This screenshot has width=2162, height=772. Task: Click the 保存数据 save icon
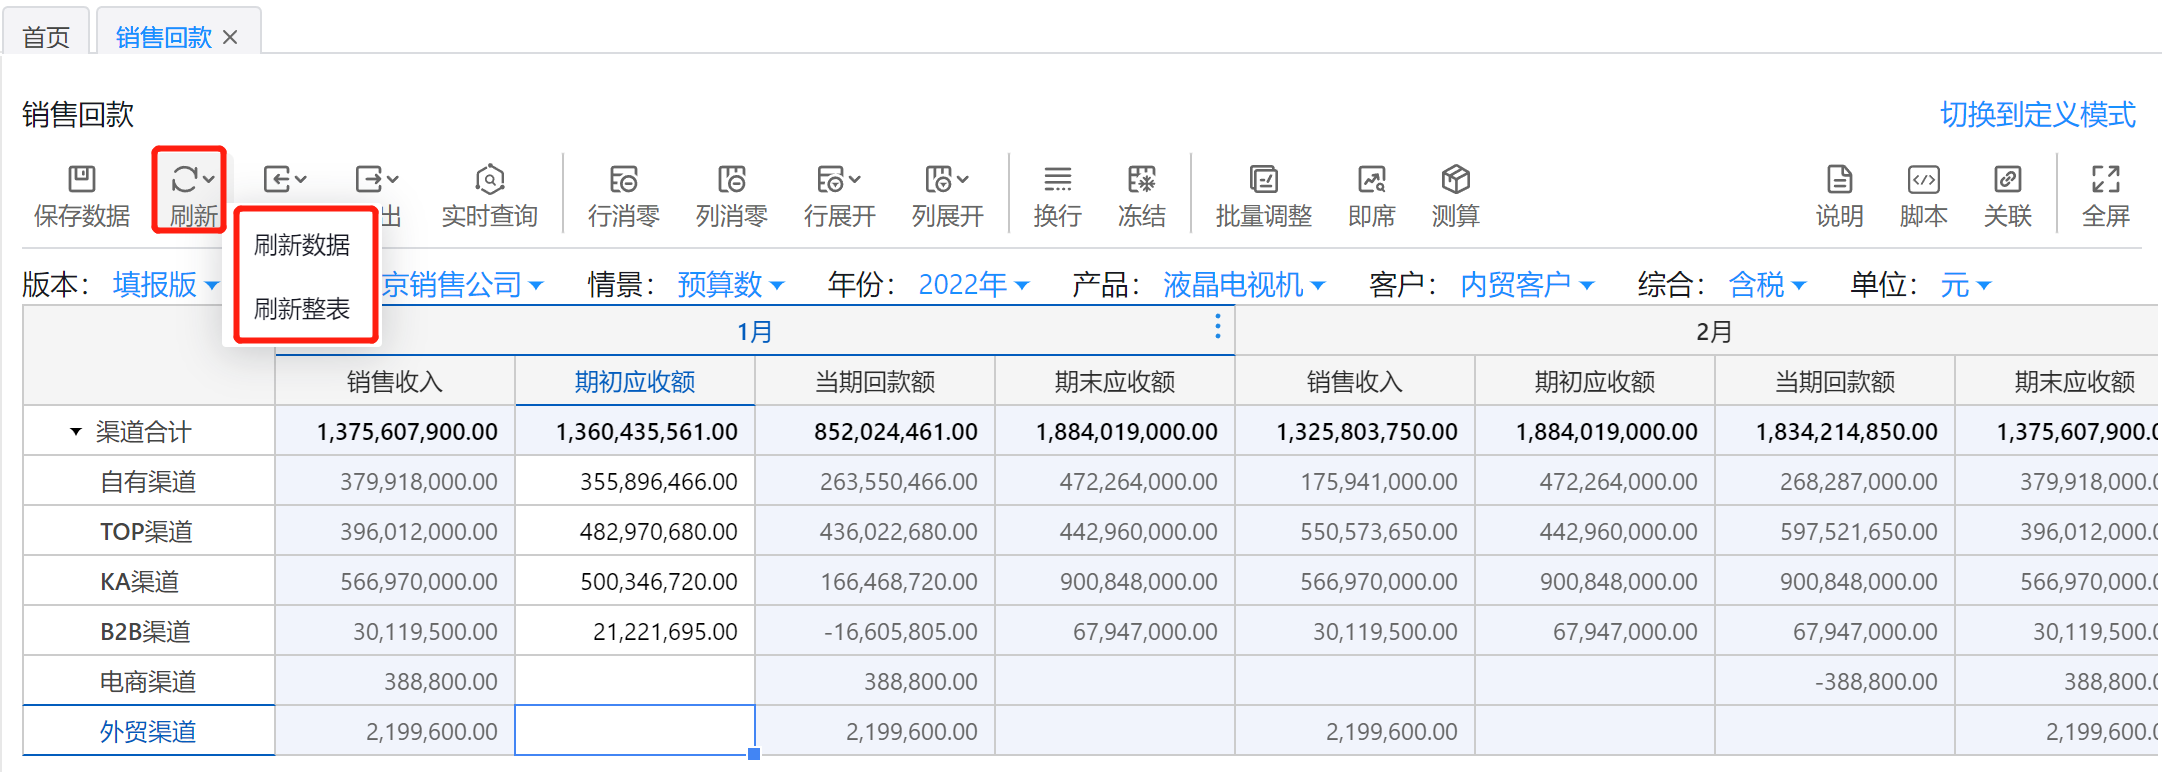coord(81,180)
